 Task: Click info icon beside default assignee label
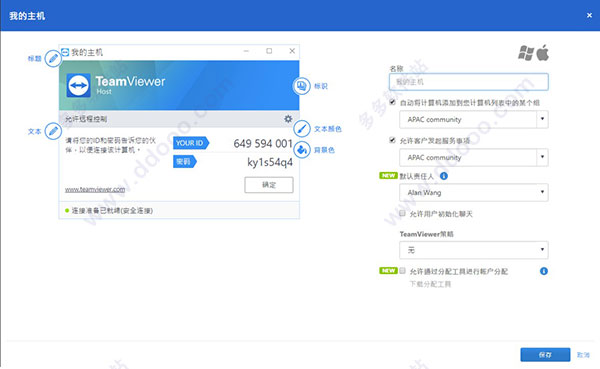444,176
